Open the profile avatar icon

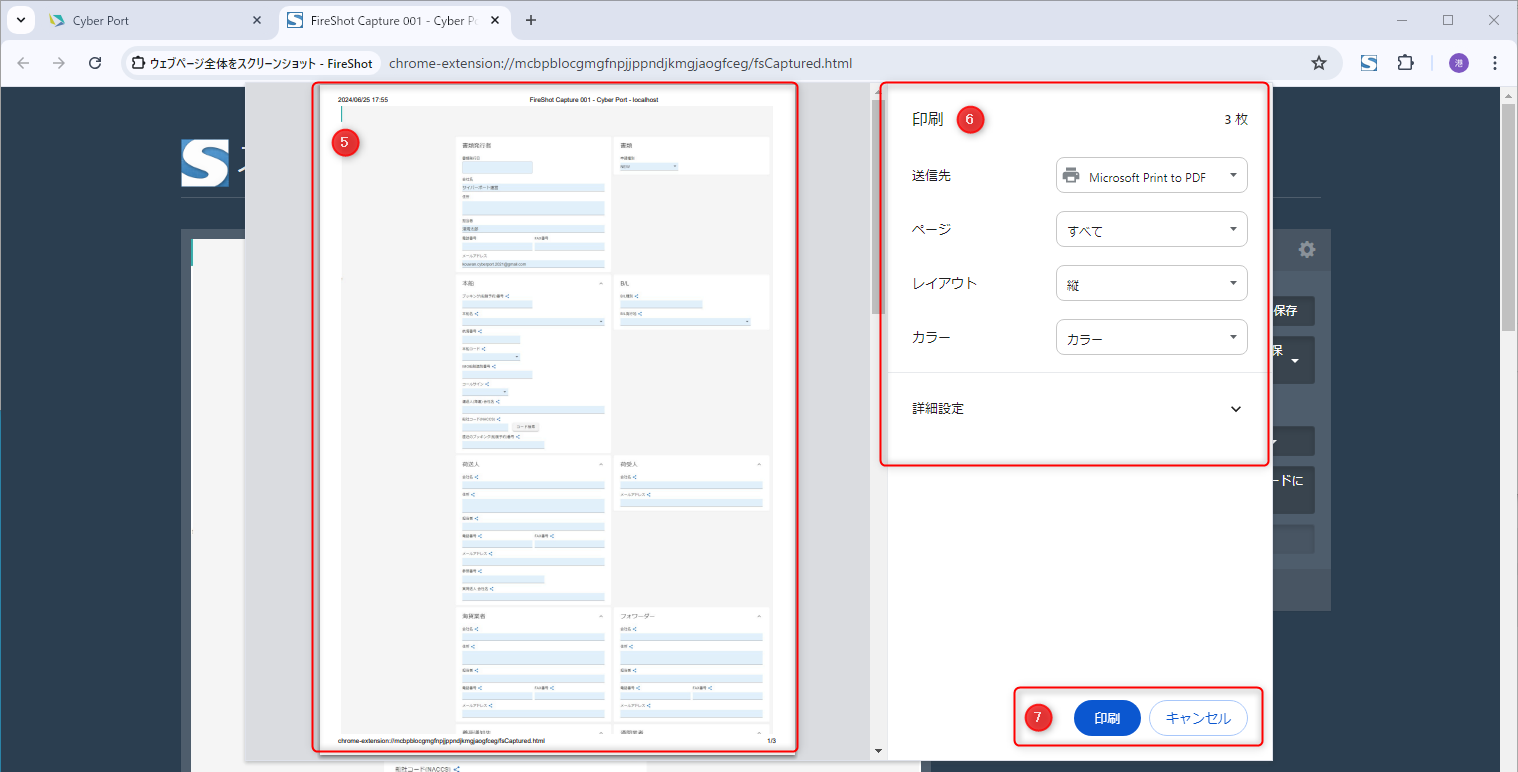(1459, 63)
